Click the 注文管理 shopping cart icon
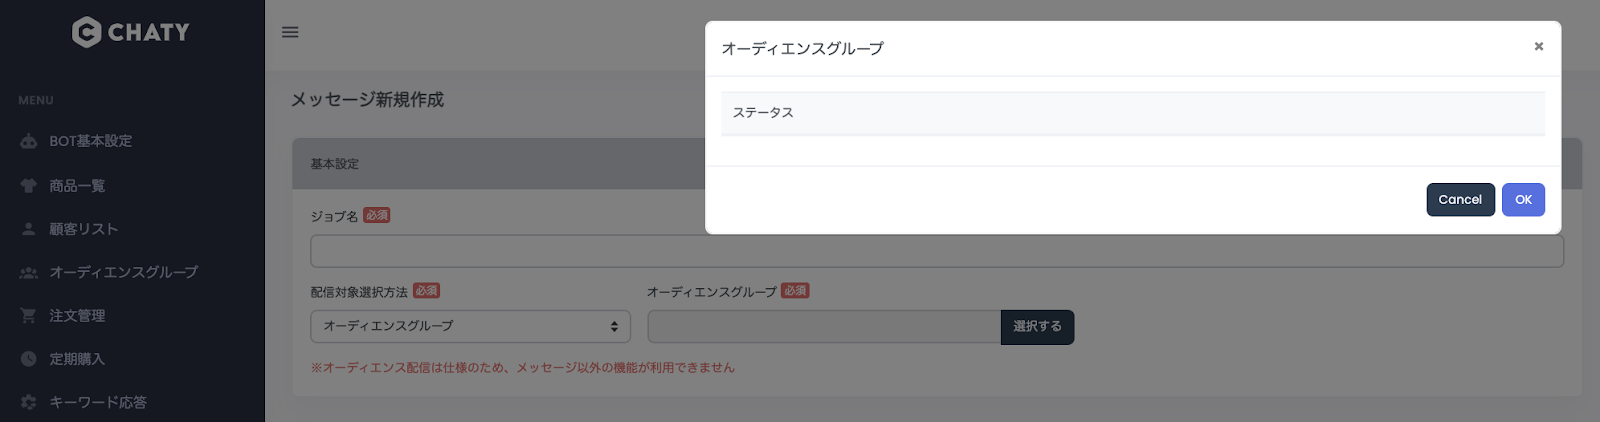The image size is (1600, 422). [x=29, y=315]
